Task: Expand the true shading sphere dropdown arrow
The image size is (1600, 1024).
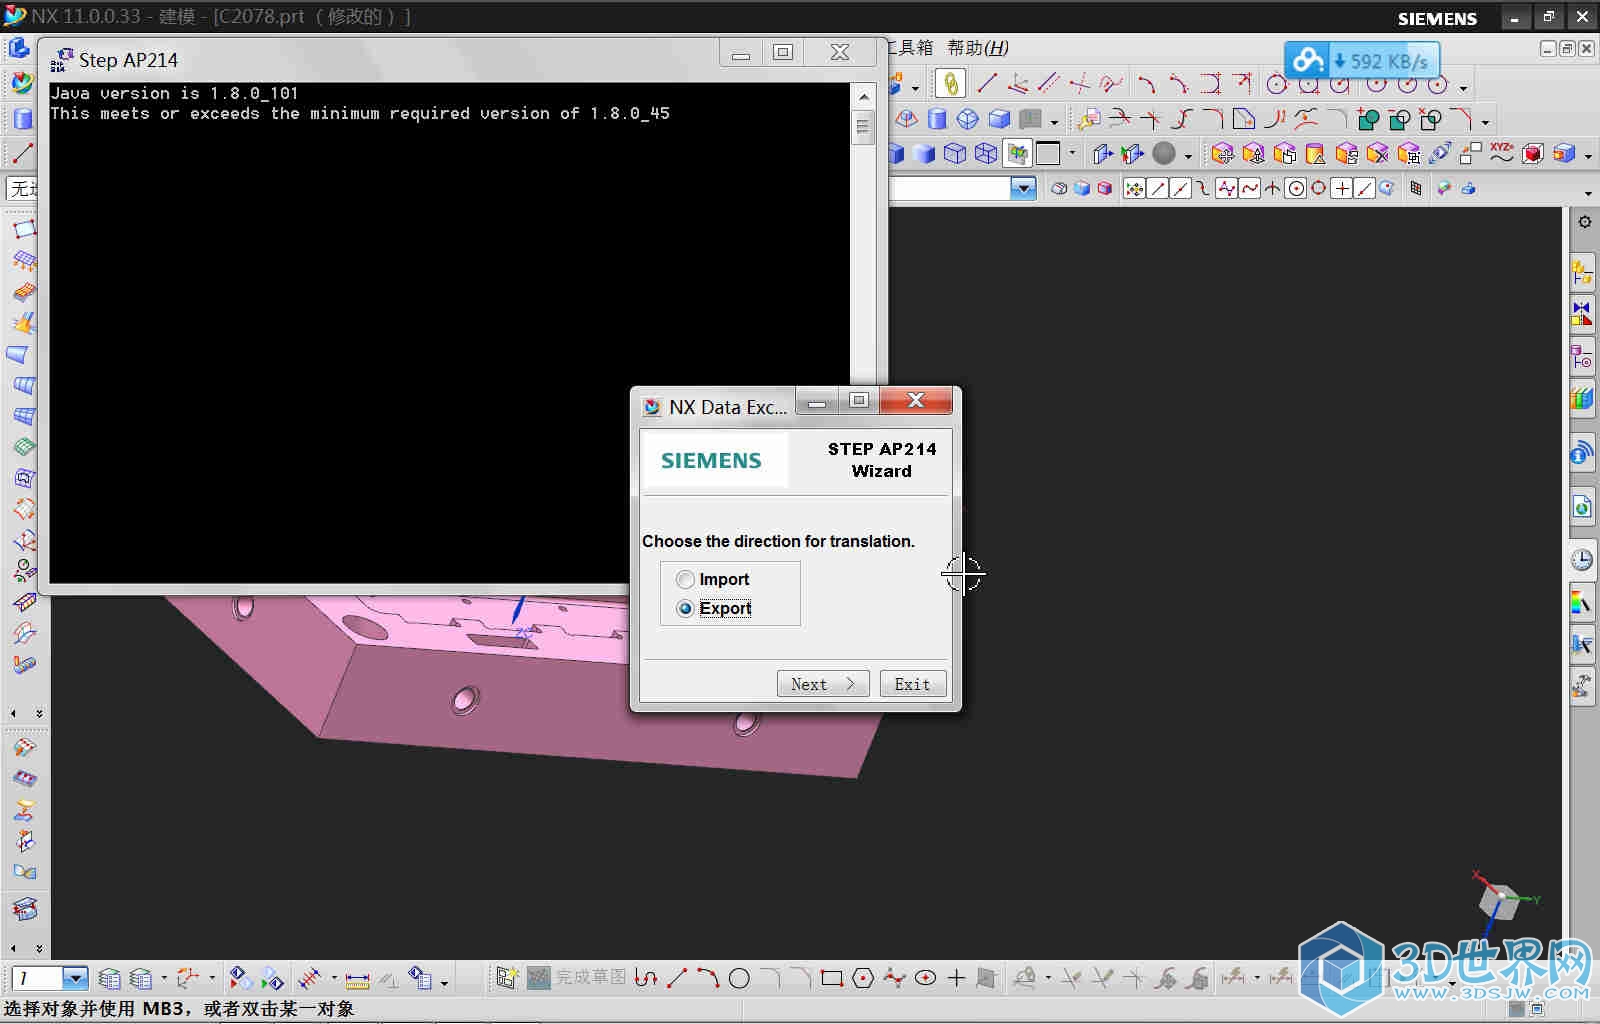Action: (x=1188, y=156)
